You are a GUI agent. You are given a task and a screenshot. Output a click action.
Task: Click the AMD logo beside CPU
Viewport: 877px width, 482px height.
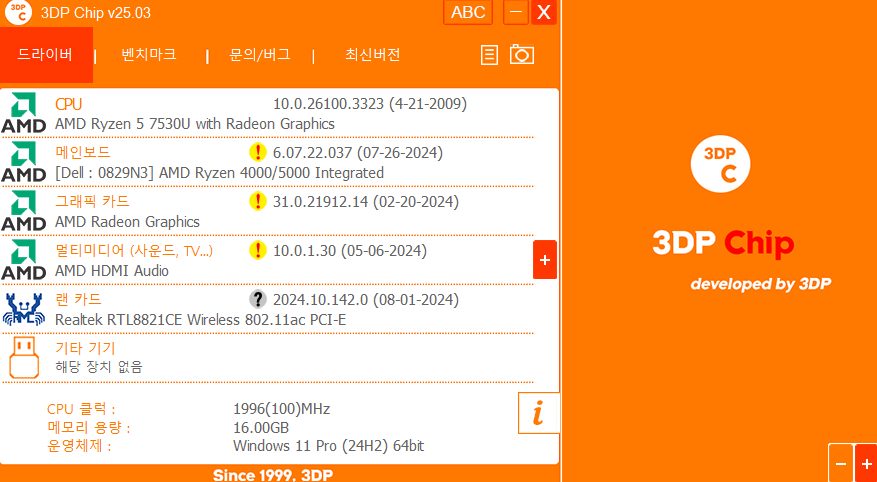(23, 112)
